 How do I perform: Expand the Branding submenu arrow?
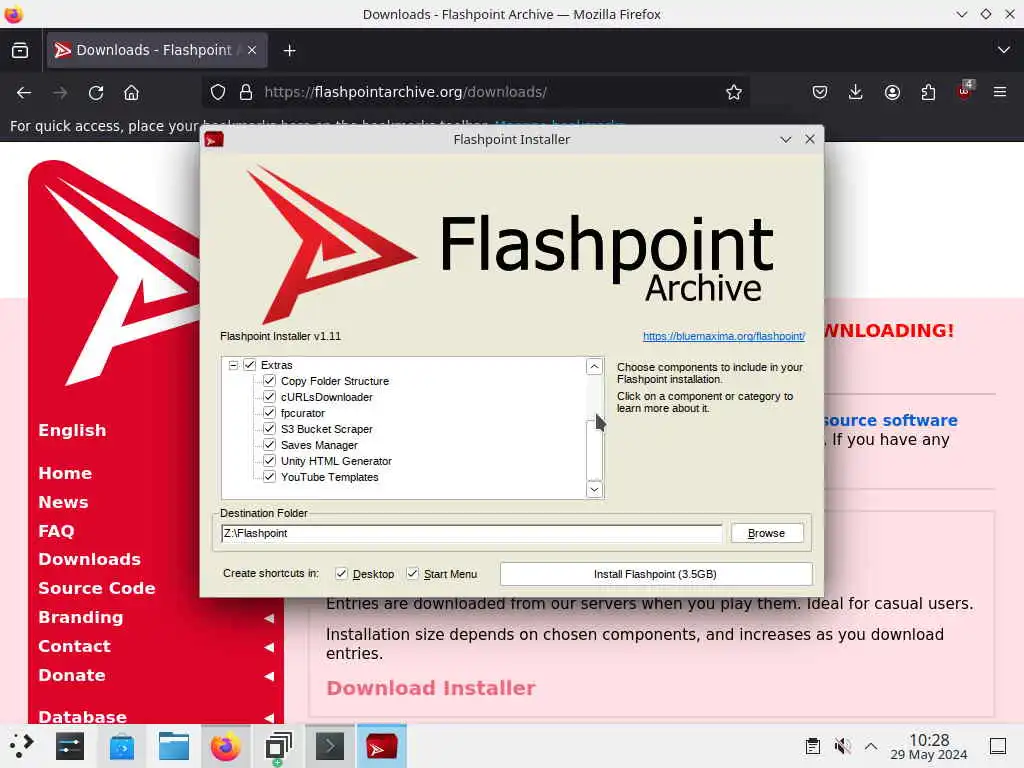click(269, 618)
